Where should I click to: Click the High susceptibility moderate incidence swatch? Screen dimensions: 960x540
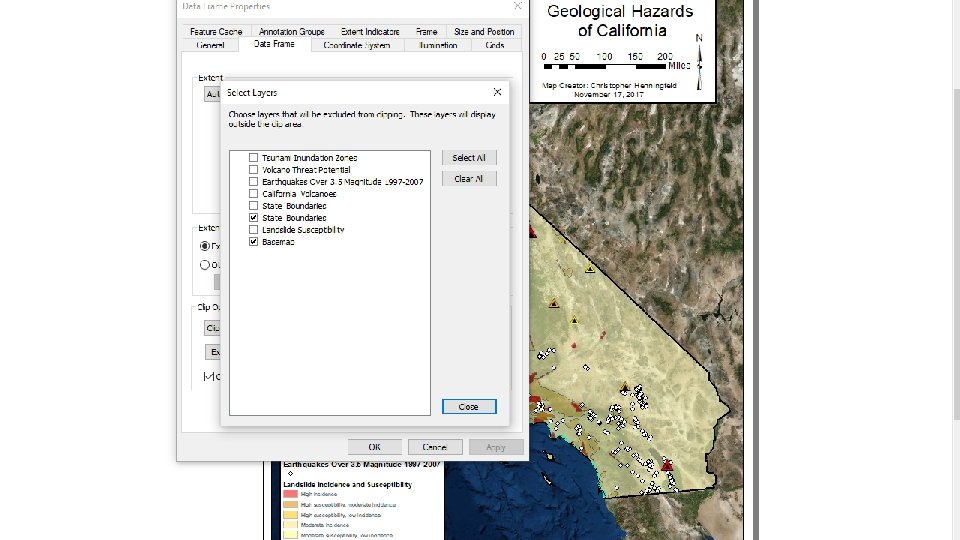290,504
